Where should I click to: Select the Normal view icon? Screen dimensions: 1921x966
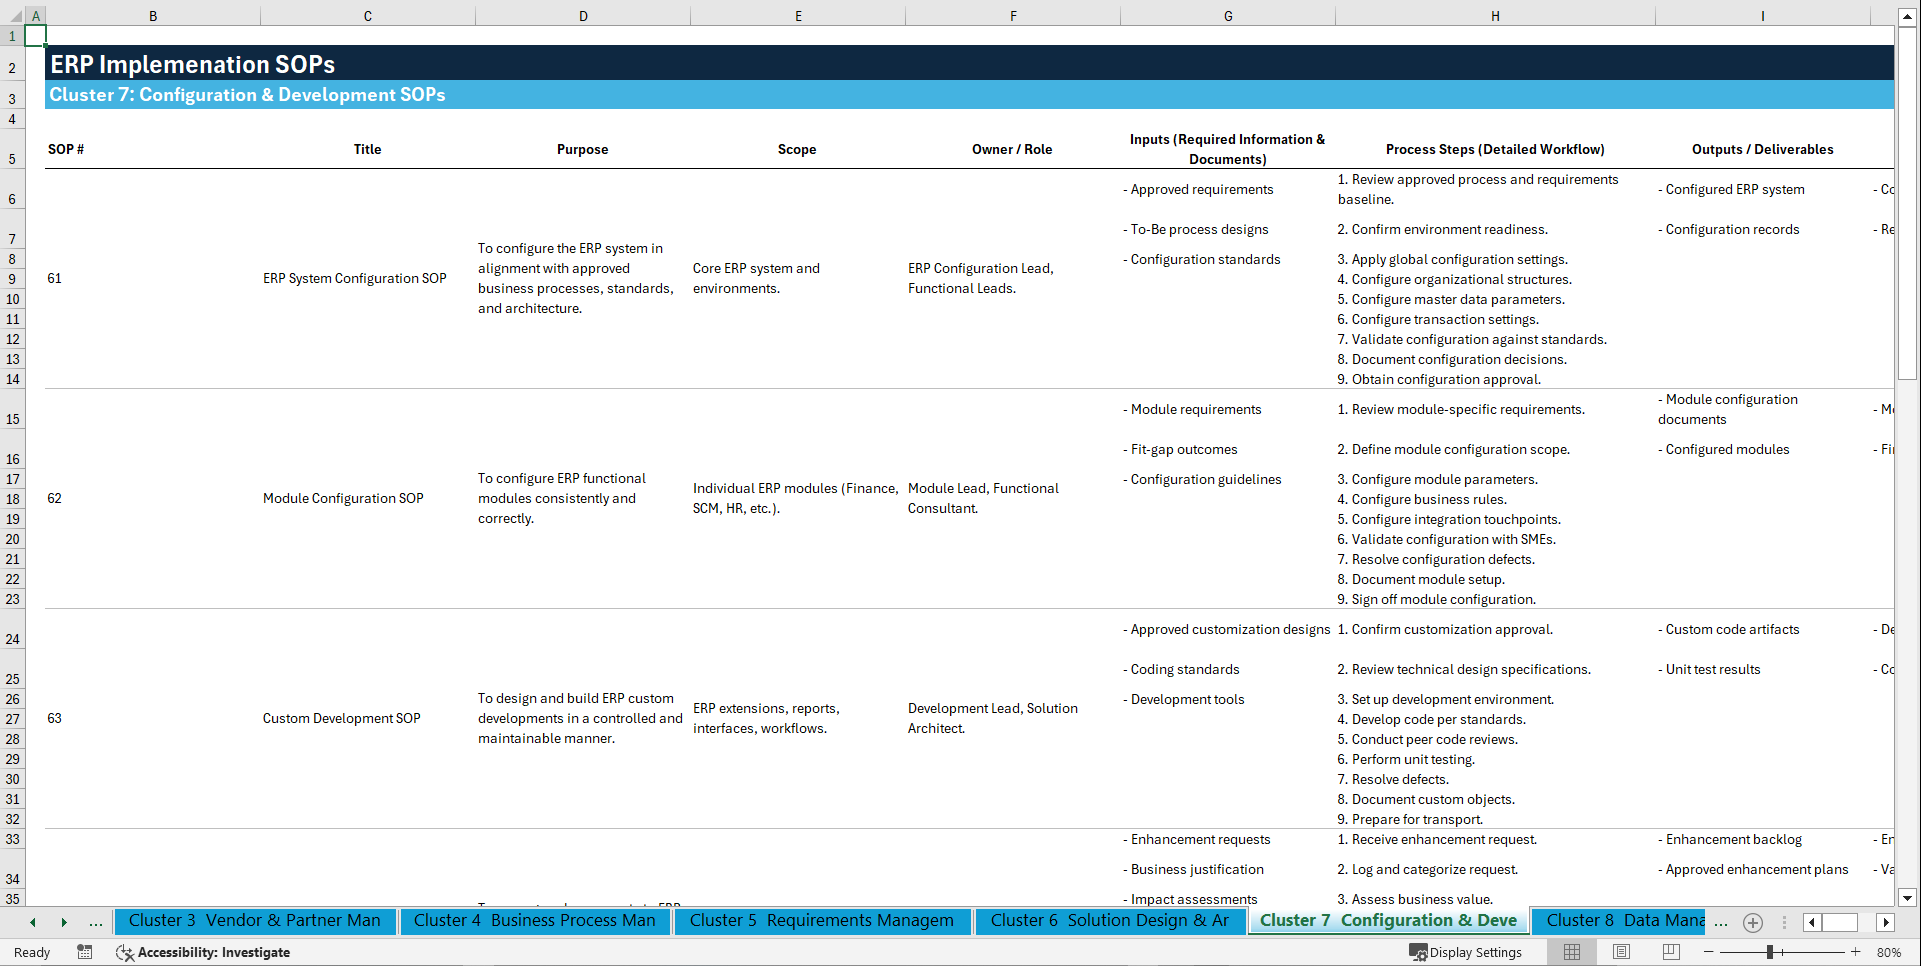click(x=1571, y=952)
